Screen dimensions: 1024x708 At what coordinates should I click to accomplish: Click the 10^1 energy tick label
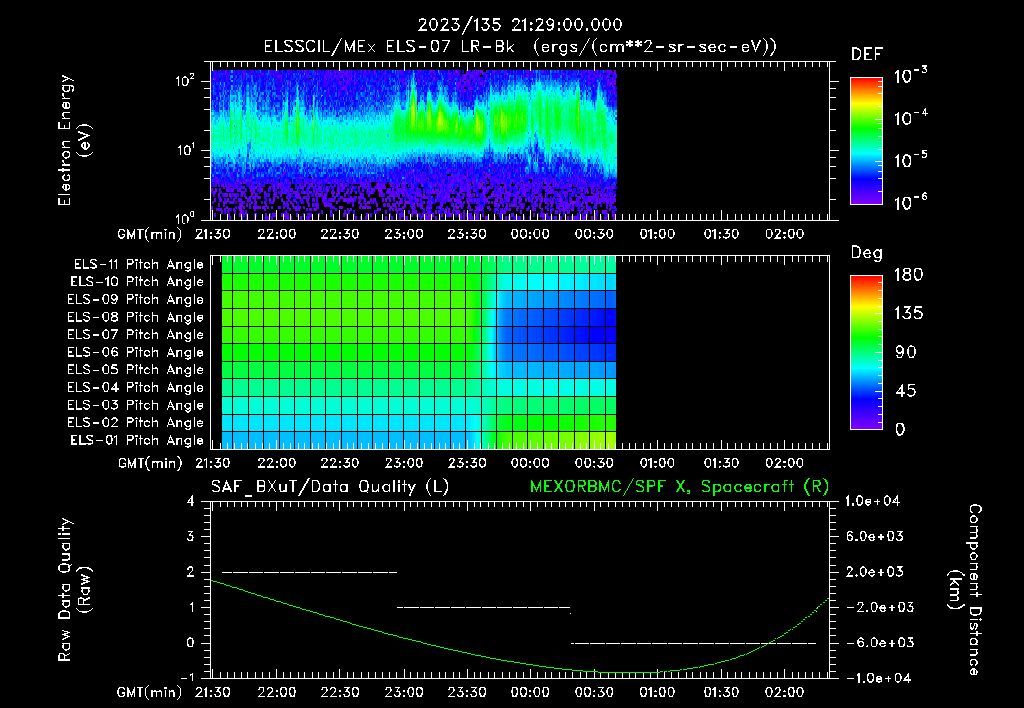tap(185, 150)
